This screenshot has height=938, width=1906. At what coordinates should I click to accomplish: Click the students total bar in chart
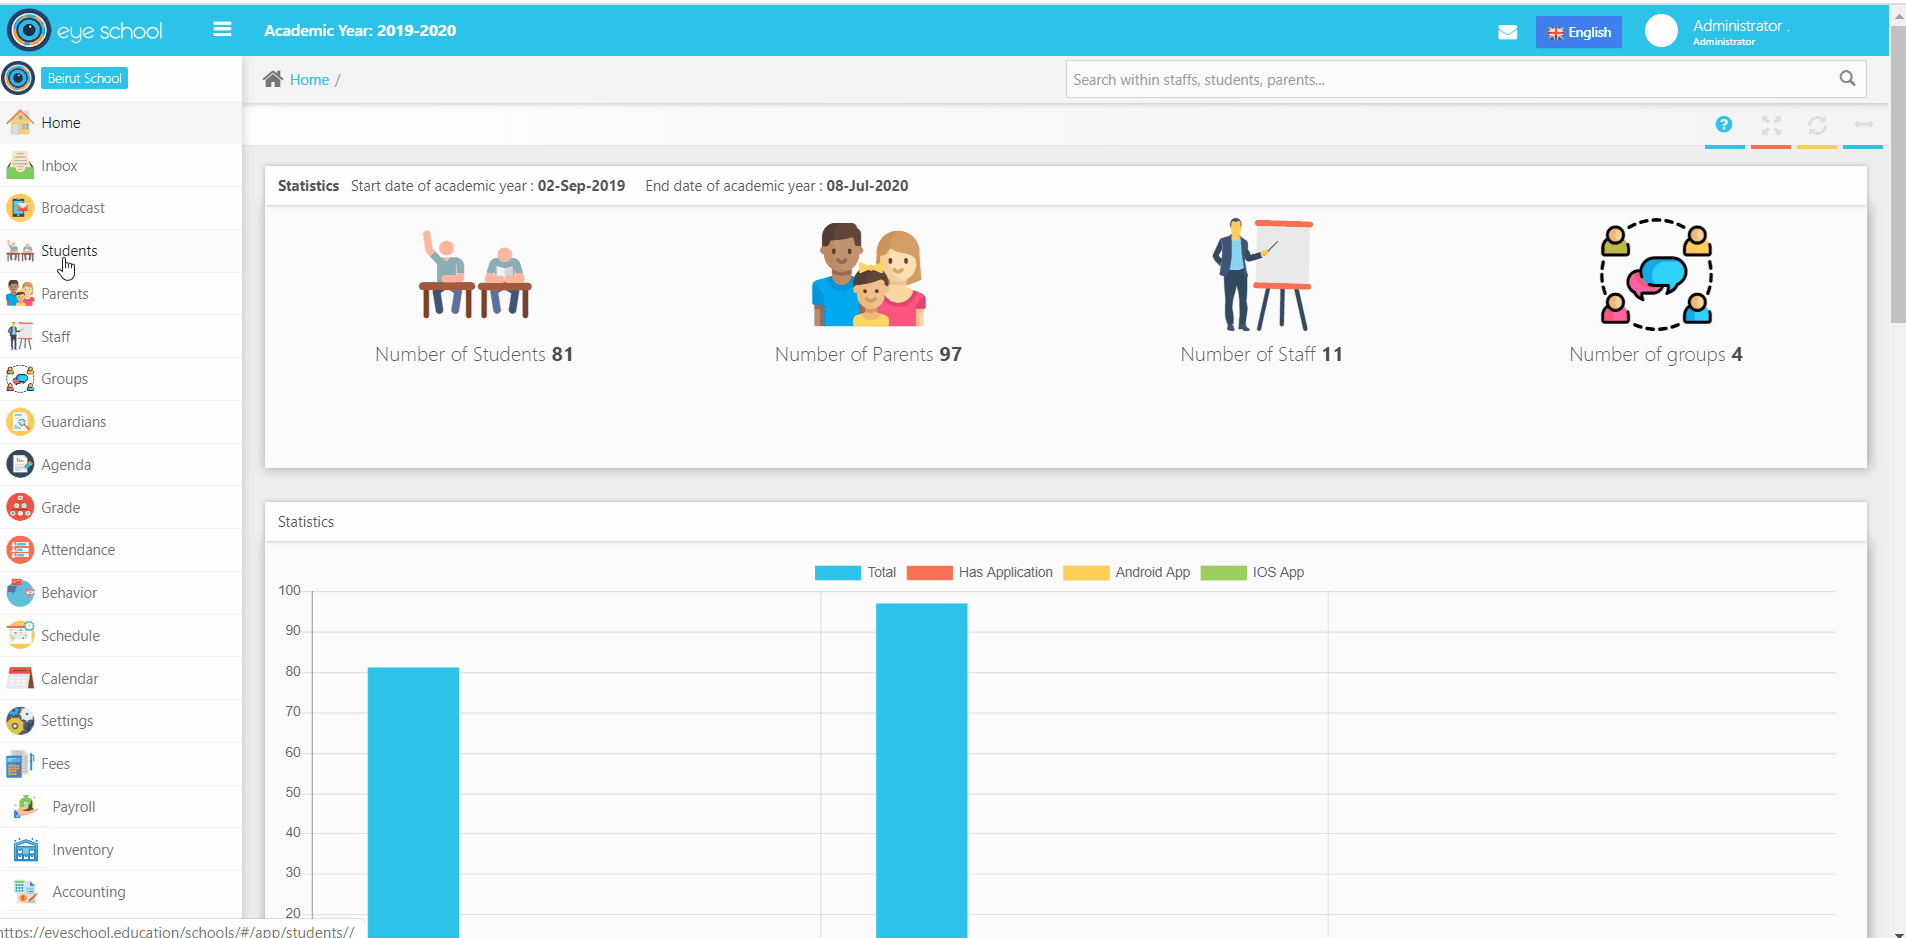pos(413,802)
